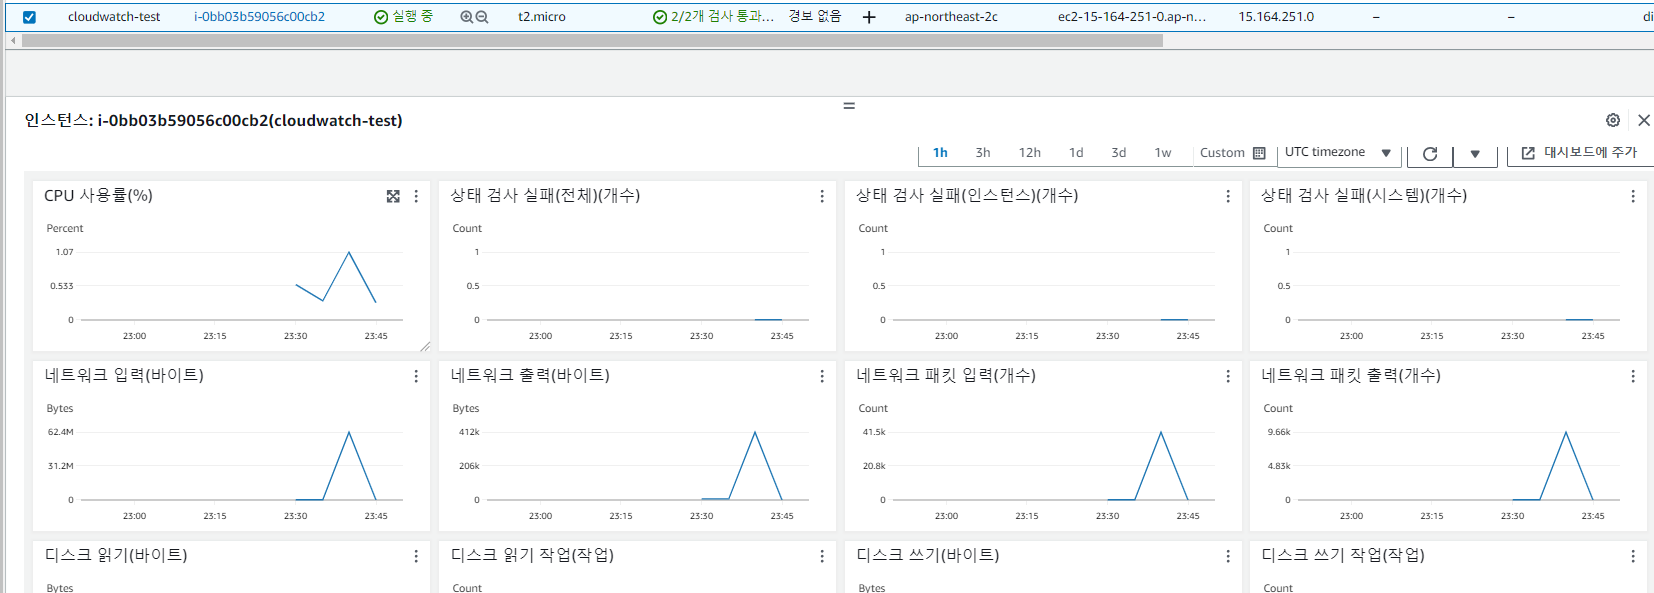Expand the UTC timezone dropdown
Screen dimensions: 1654x593
(1338, 152)
